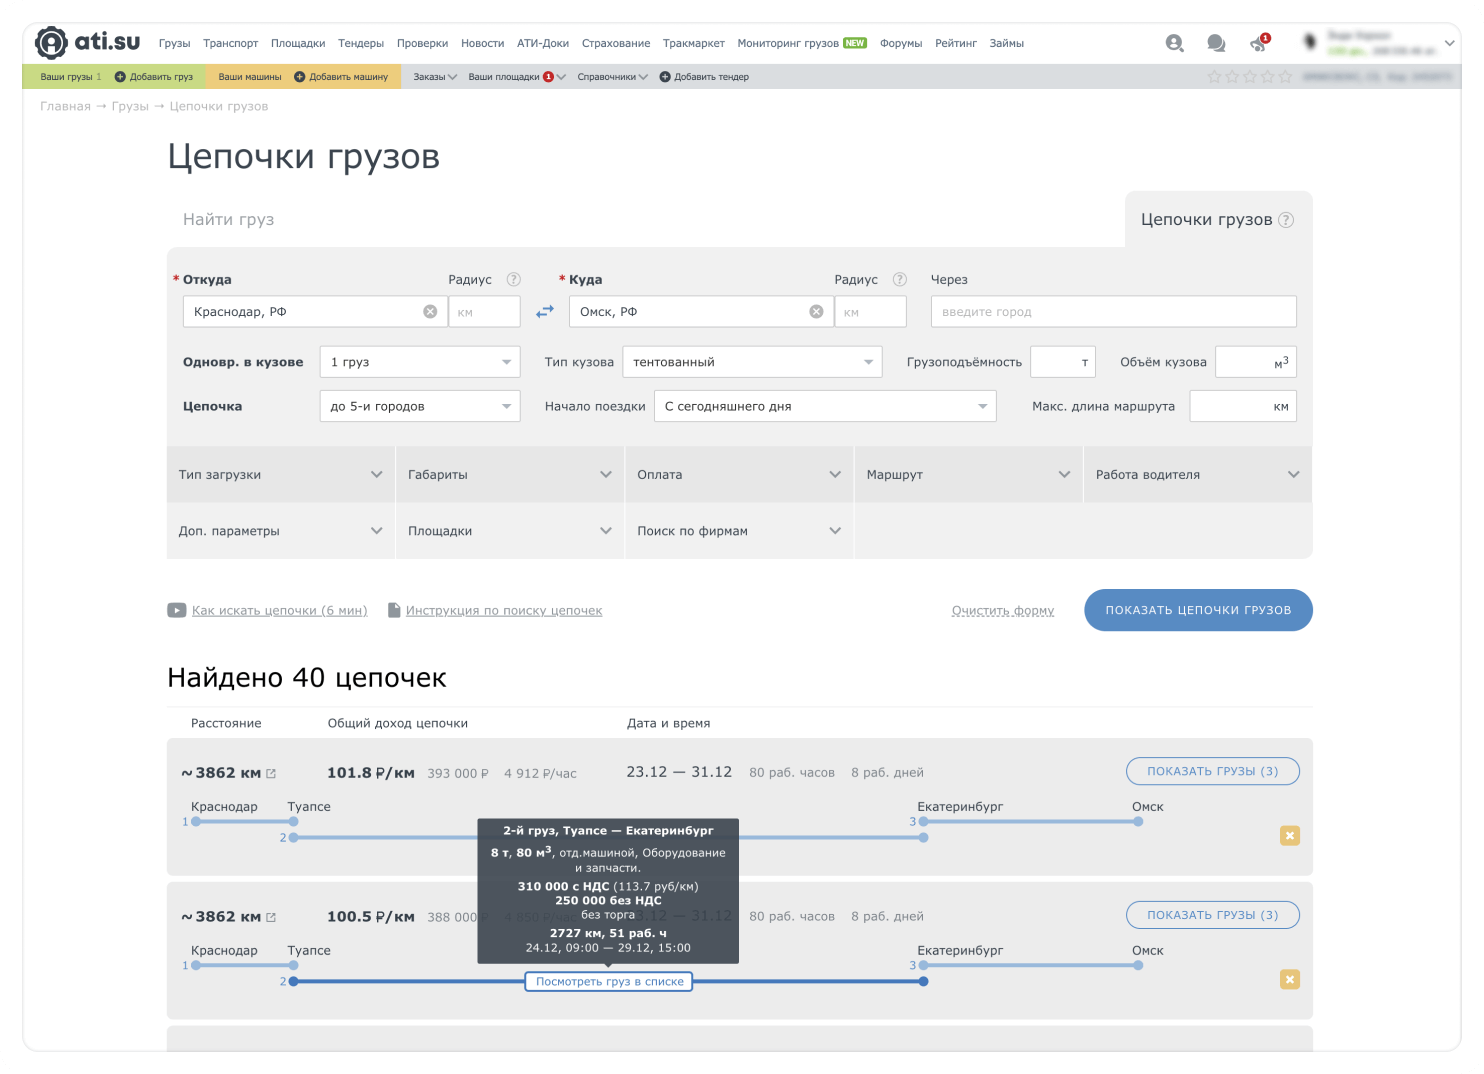Expand the Работа водителя filter

point(1198,475)
